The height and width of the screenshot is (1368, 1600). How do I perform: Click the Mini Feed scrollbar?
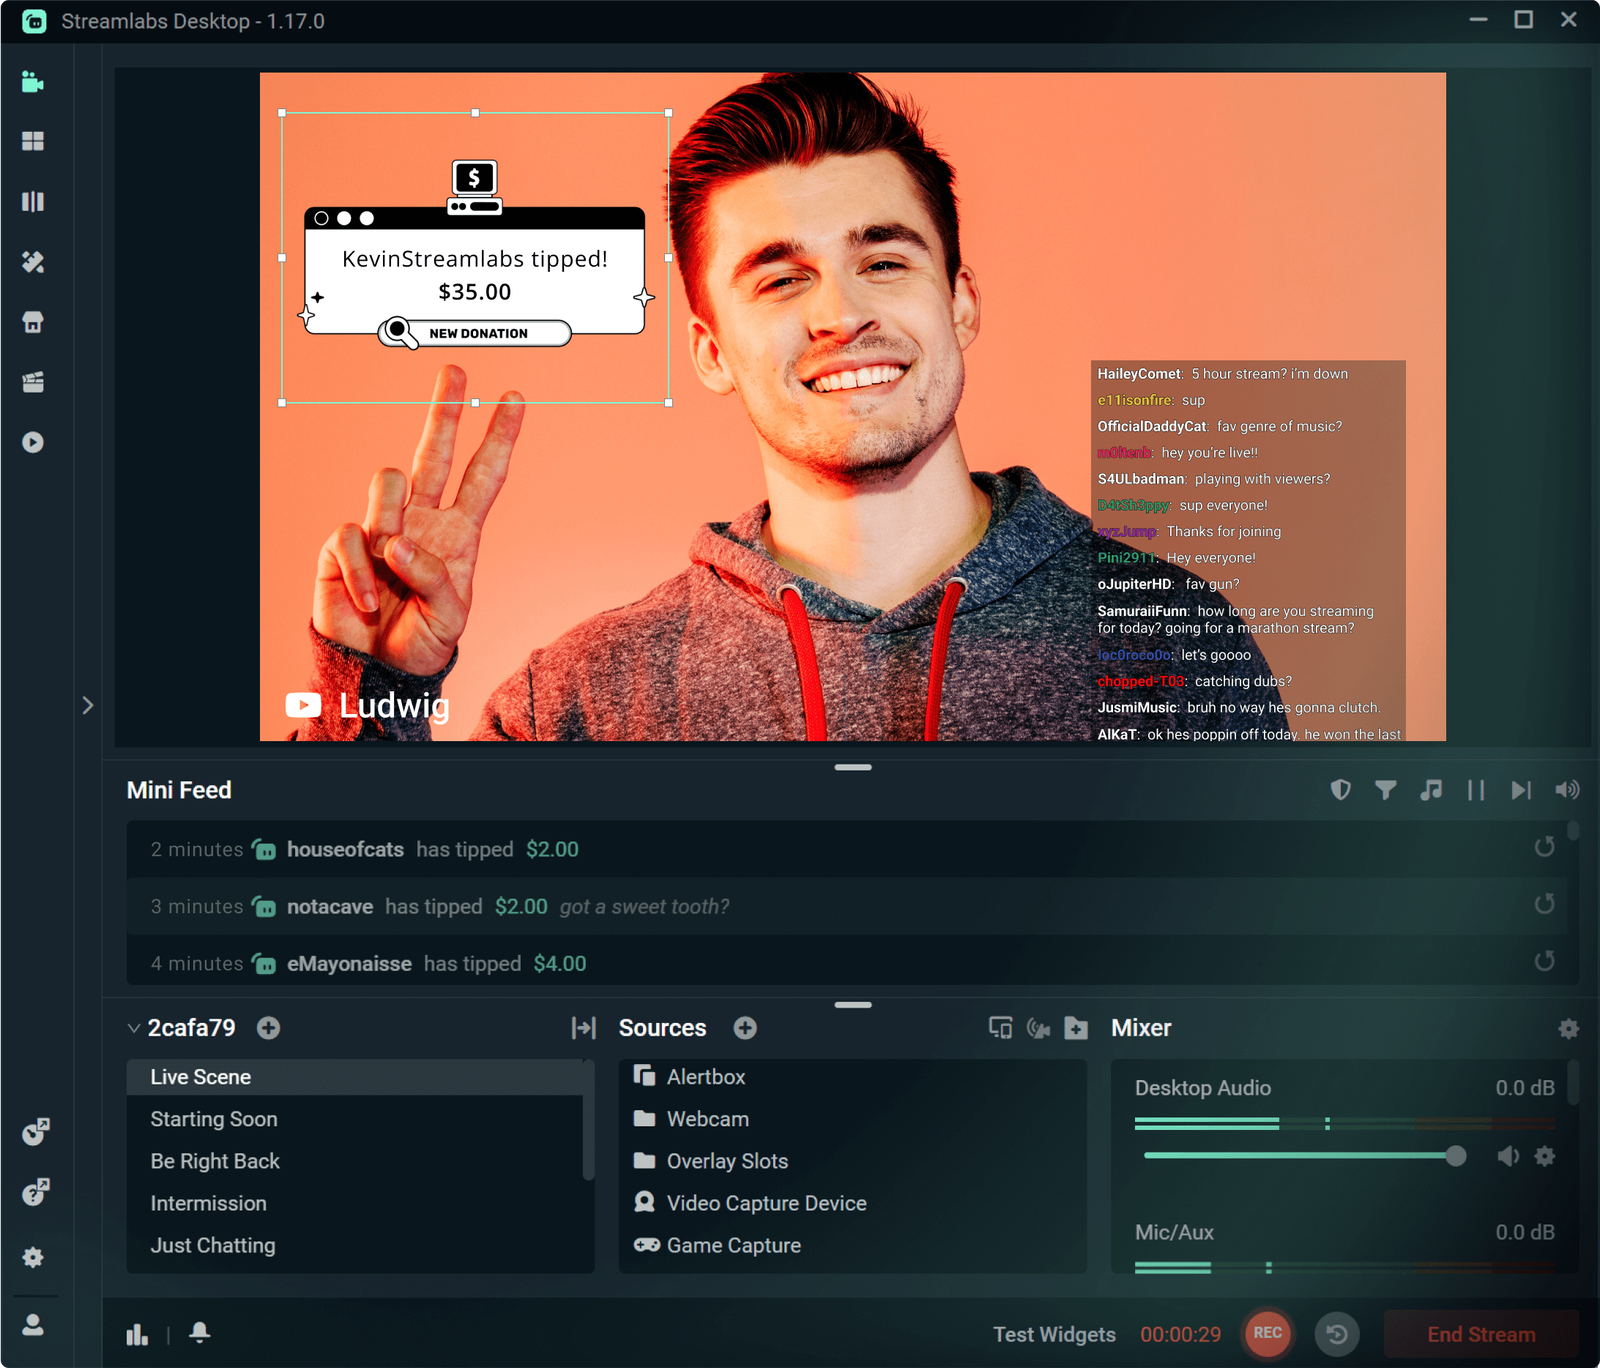(1573, 830)
